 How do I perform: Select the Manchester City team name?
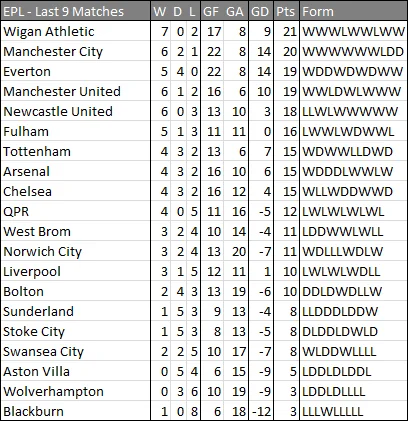[x=53, y=52]
